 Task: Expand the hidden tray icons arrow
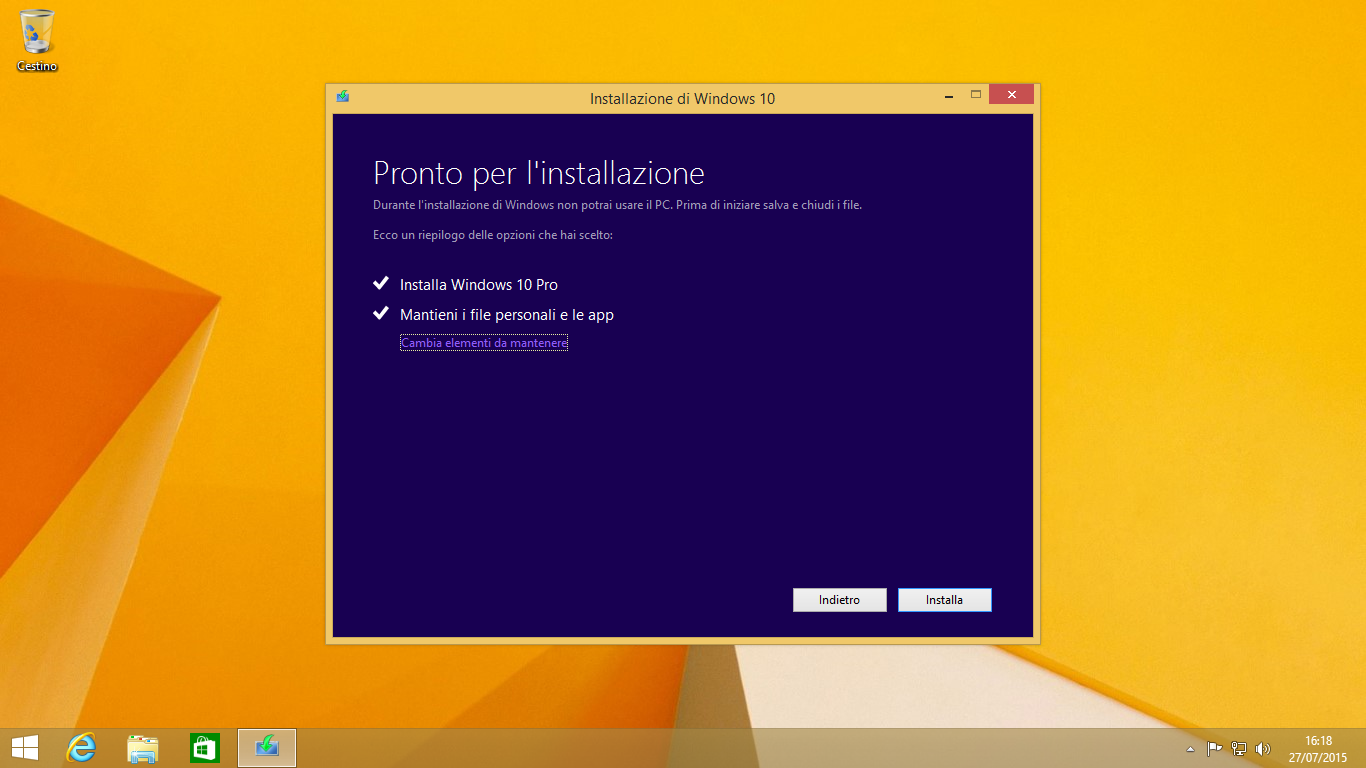click(x=1189, y=747)
